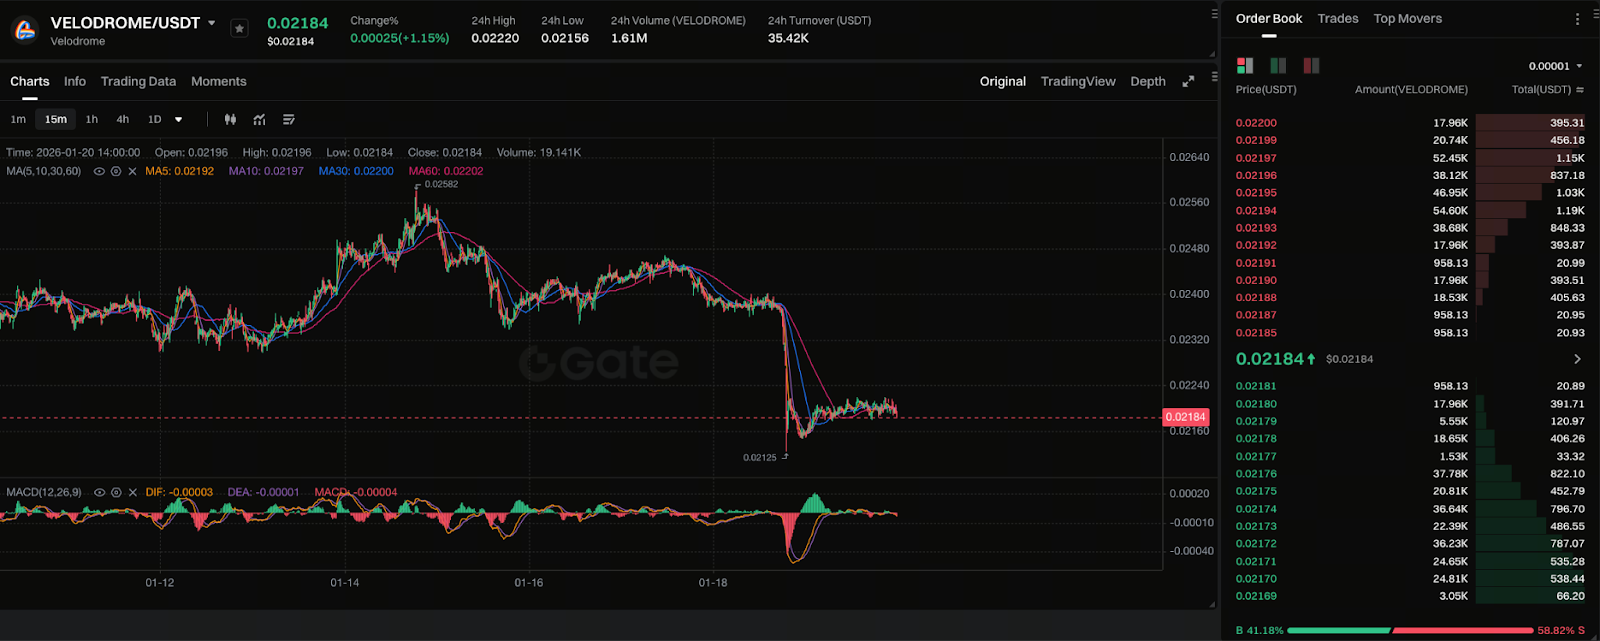Switch to Trading Data tab
The height and width of the screenshot is (641, 1600).
[138, 81]
